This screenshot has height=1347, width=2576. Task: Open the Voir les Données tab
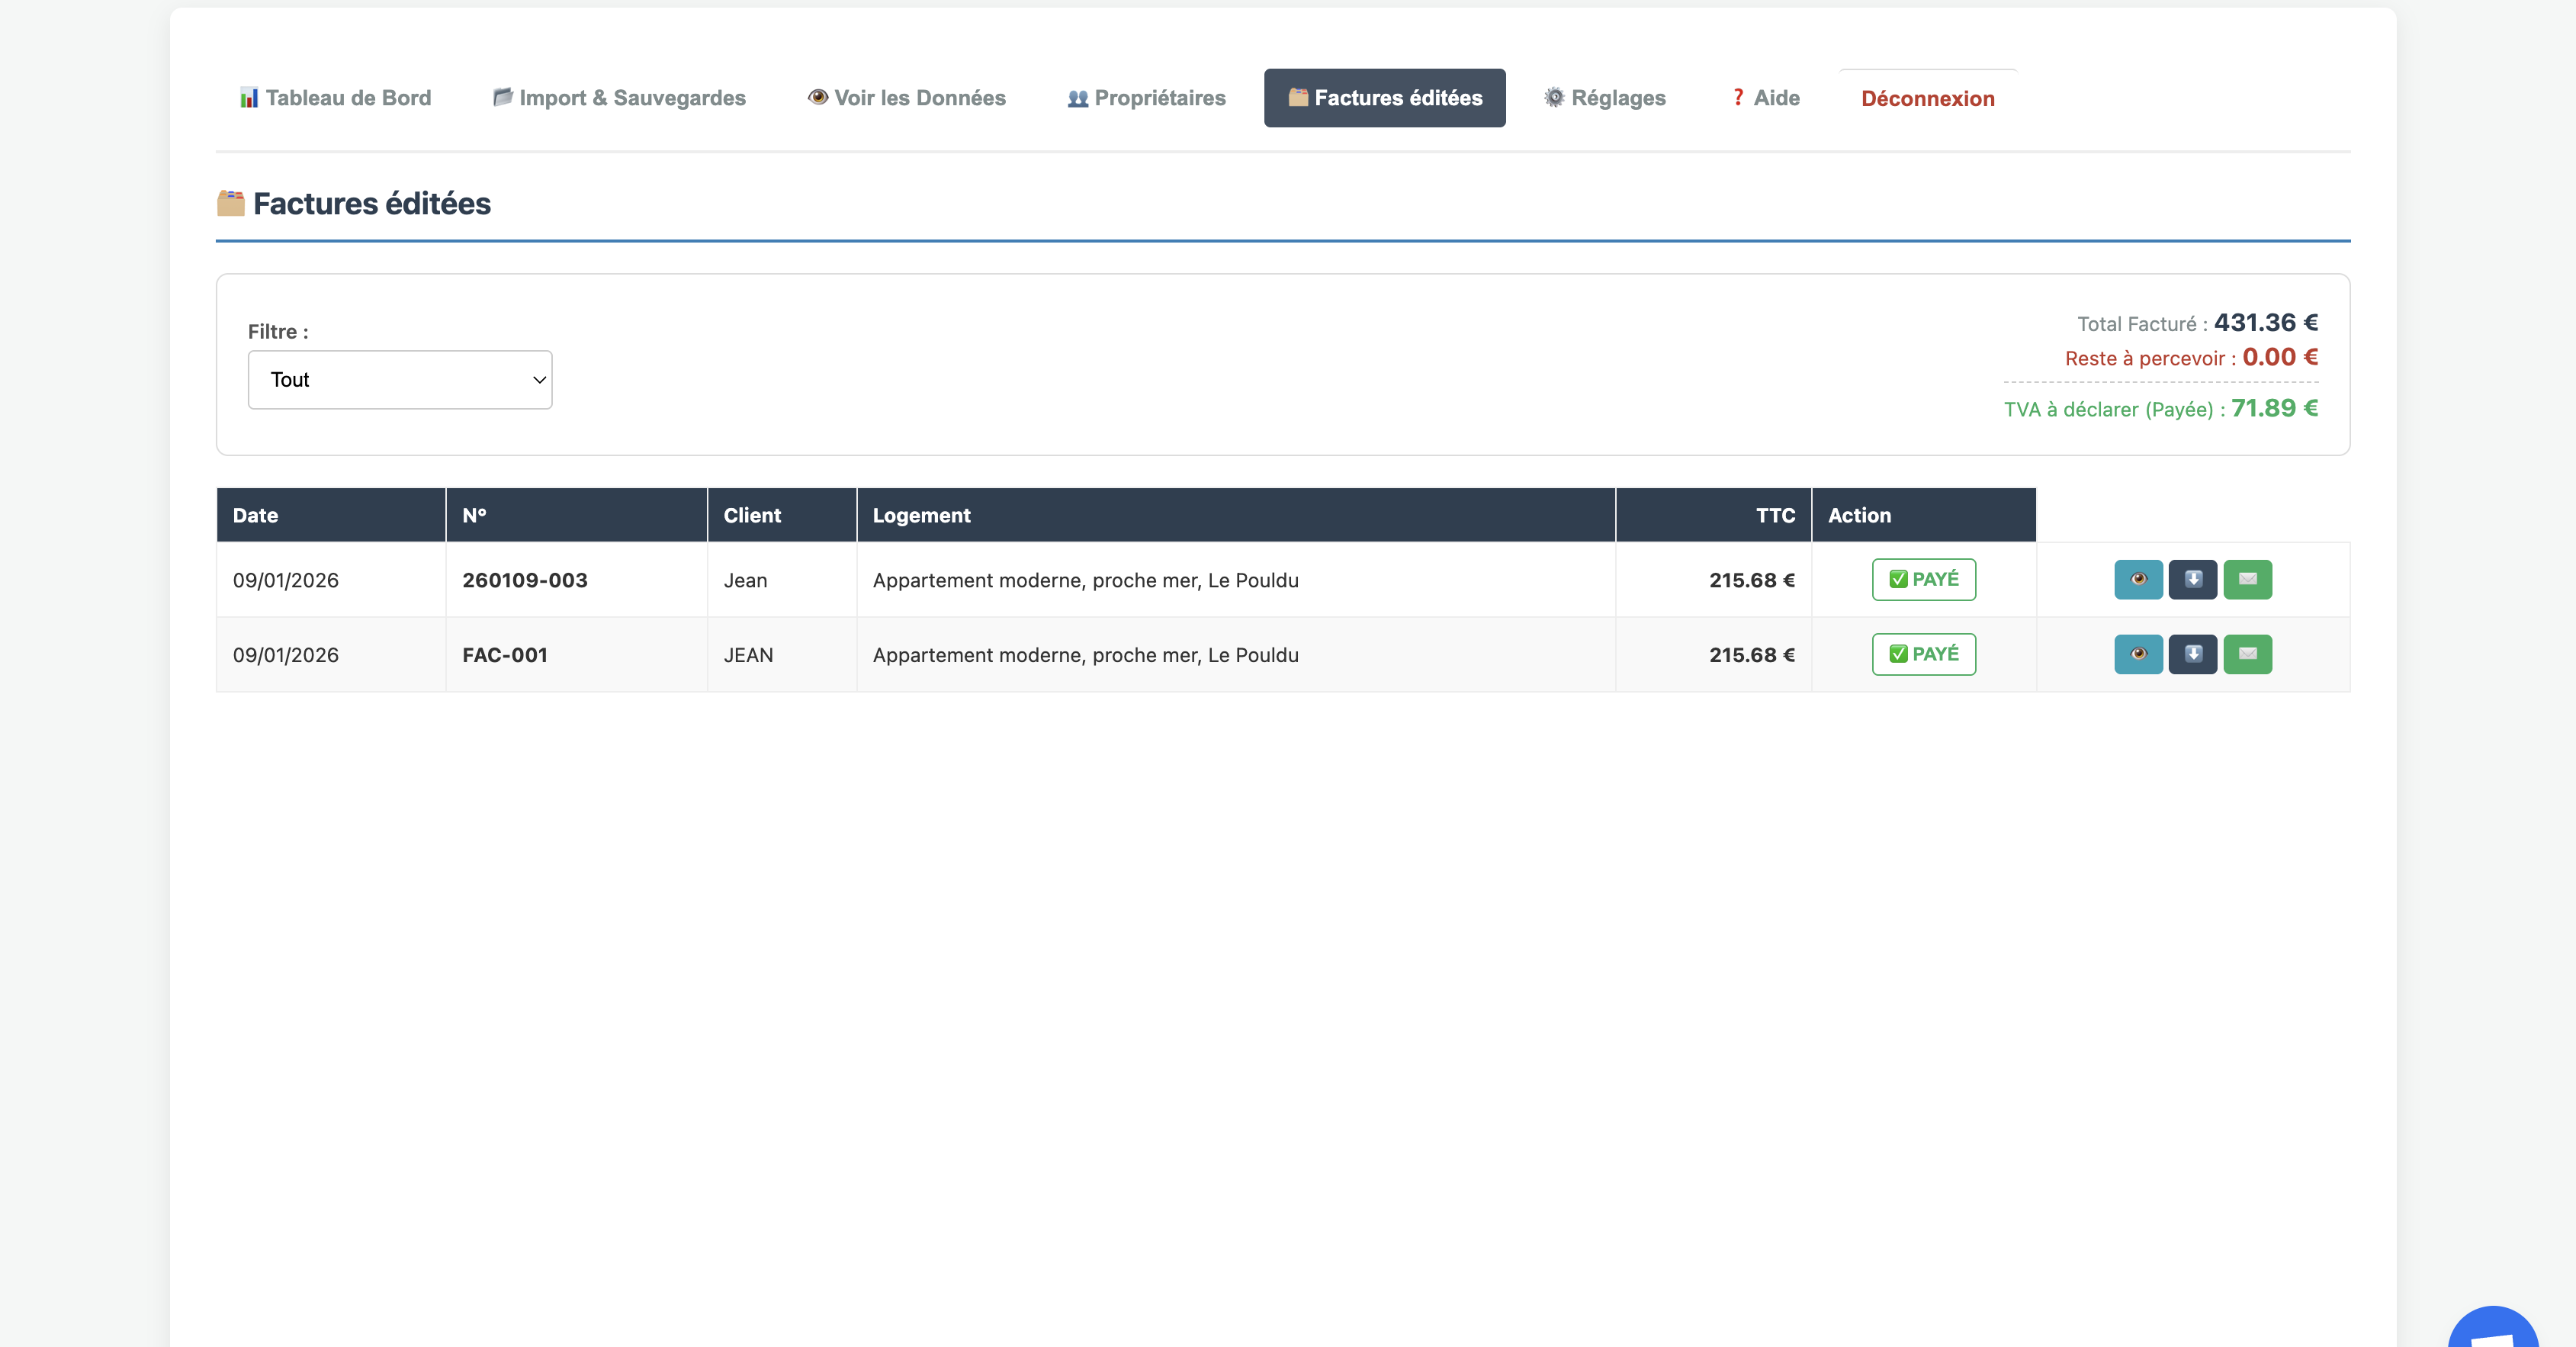pos(906,98)
